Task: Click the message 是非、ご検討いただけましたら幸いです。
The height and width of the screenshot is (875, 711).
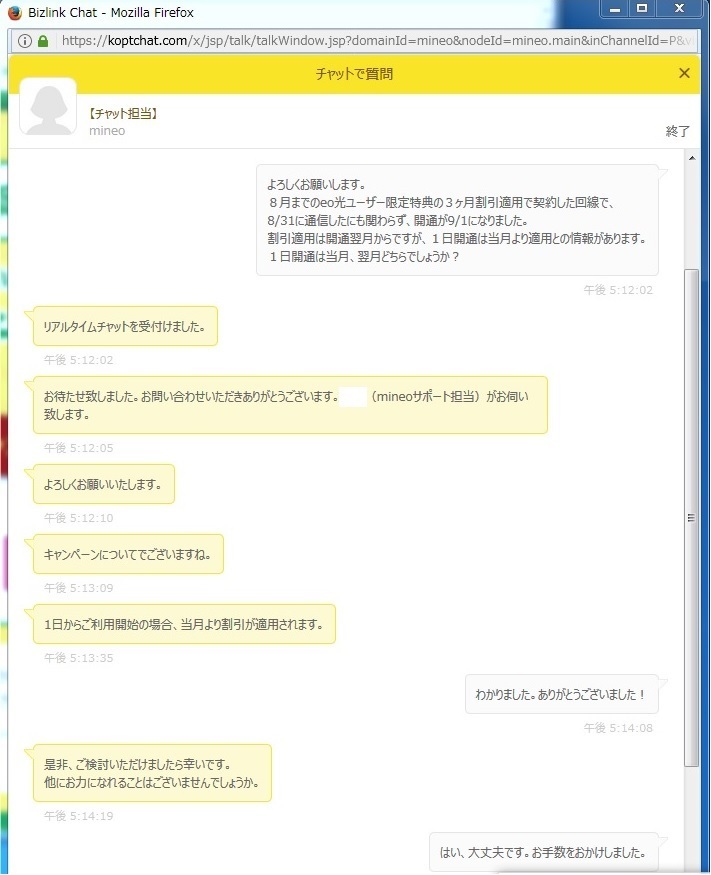Action: [152, 773]
